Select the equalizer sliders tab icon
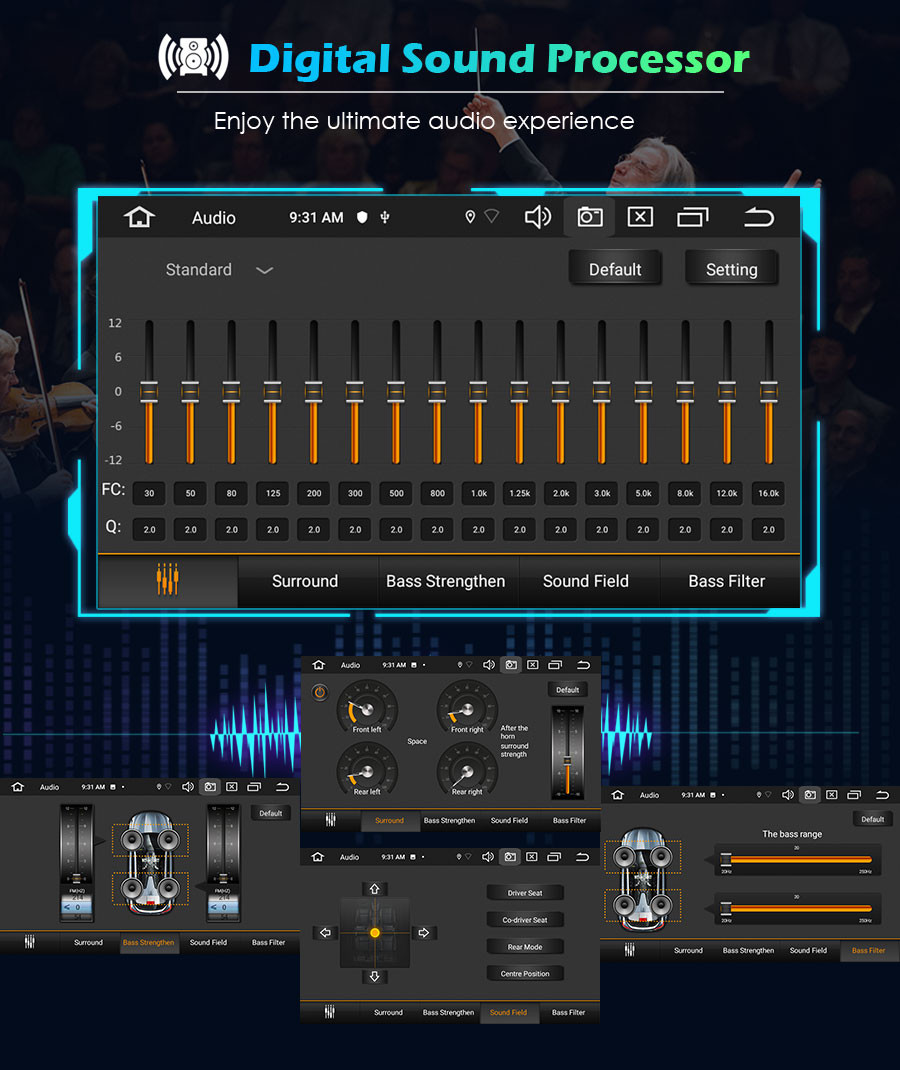Viewport: 900px width, 1070px height. 168,580
